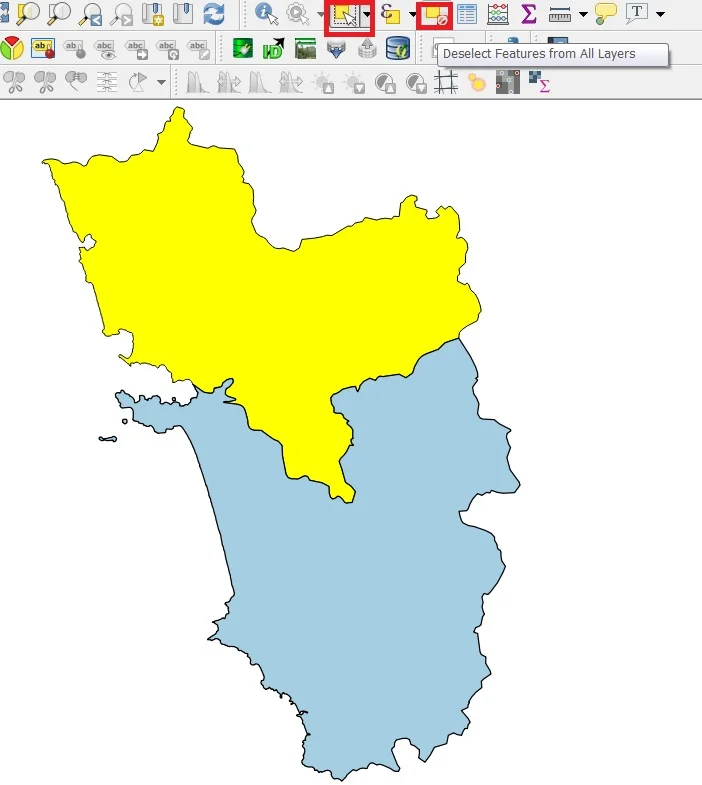The width and height of the screenshot is (702, 785).
Task: Expand the Run Feature Action dropdown arrow
Action: click(x=320, y=15)
